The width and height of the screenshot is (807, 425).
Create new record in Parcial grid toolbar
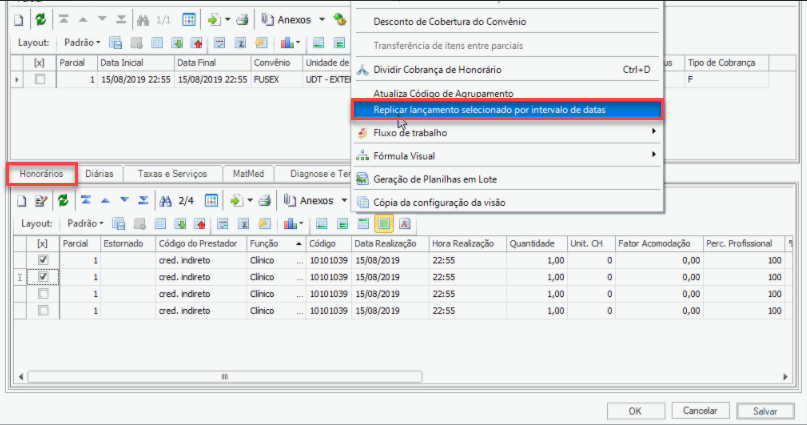point(19,21)
